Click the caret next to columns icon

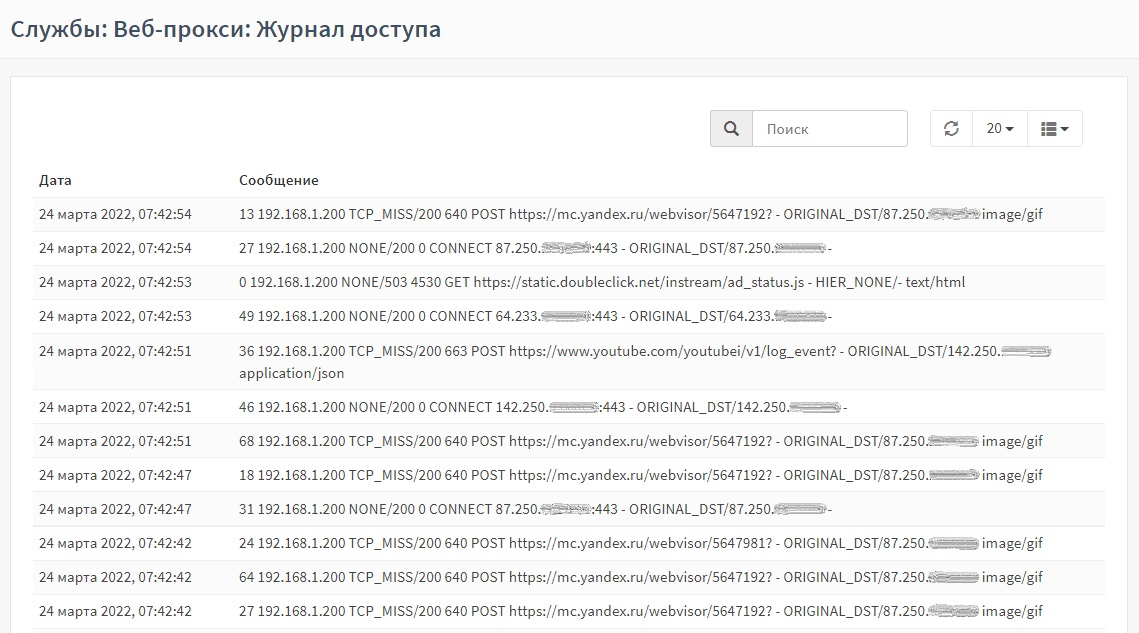[1065, 129]
